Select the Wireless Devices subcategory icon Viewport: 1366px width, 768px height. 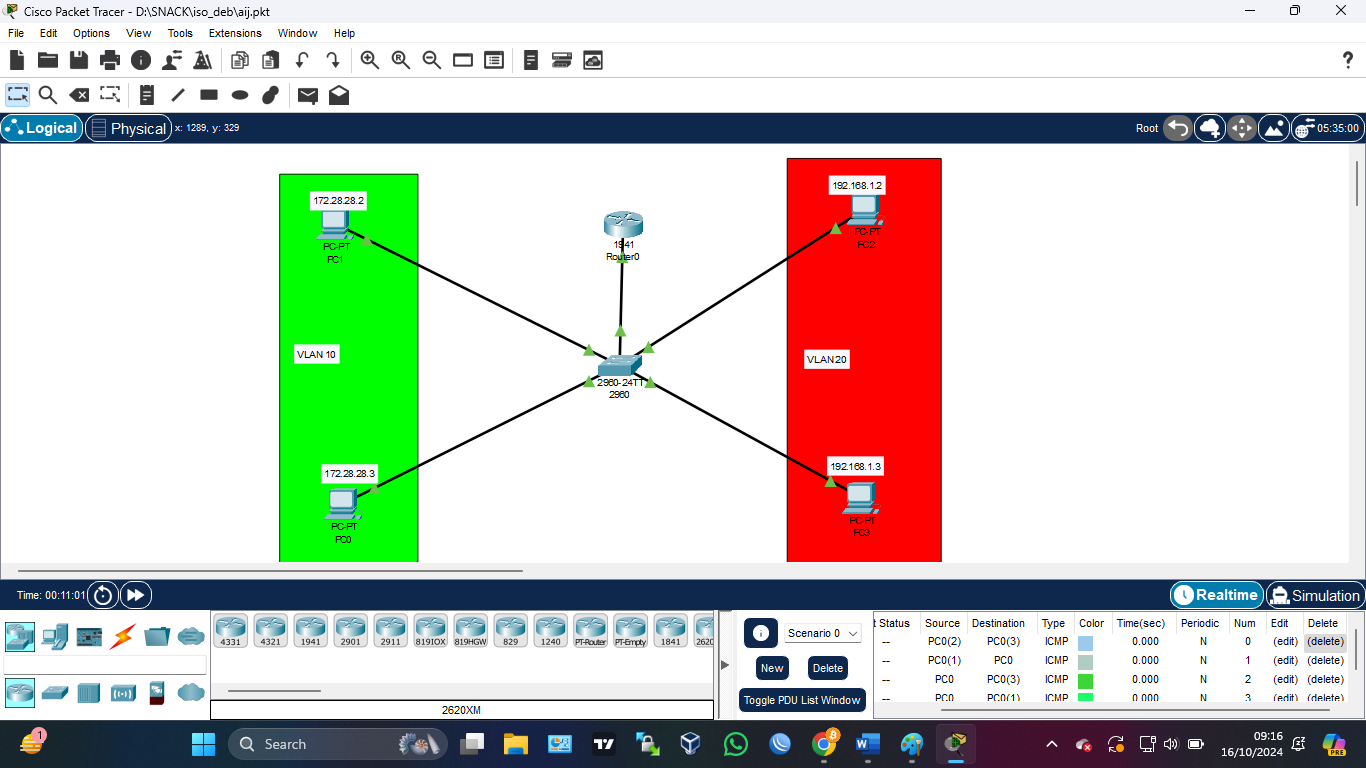click(123, 691)
